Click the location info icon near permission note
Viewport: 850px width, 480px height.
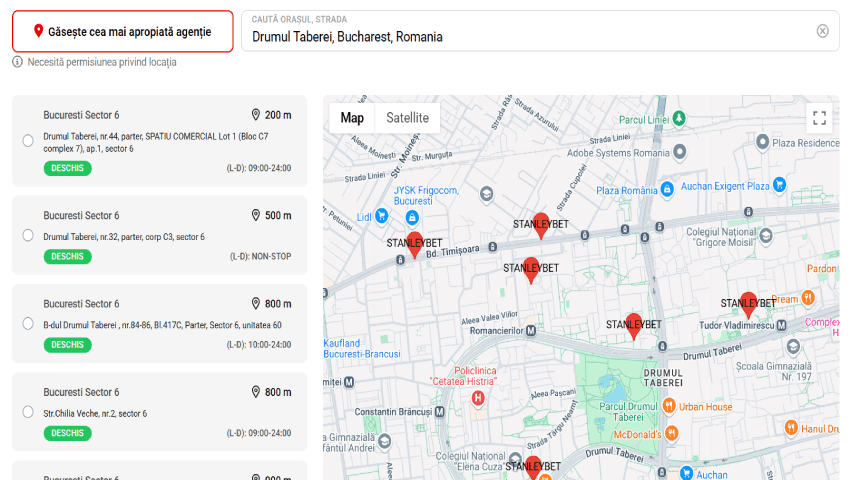click(x=17, y=62)
